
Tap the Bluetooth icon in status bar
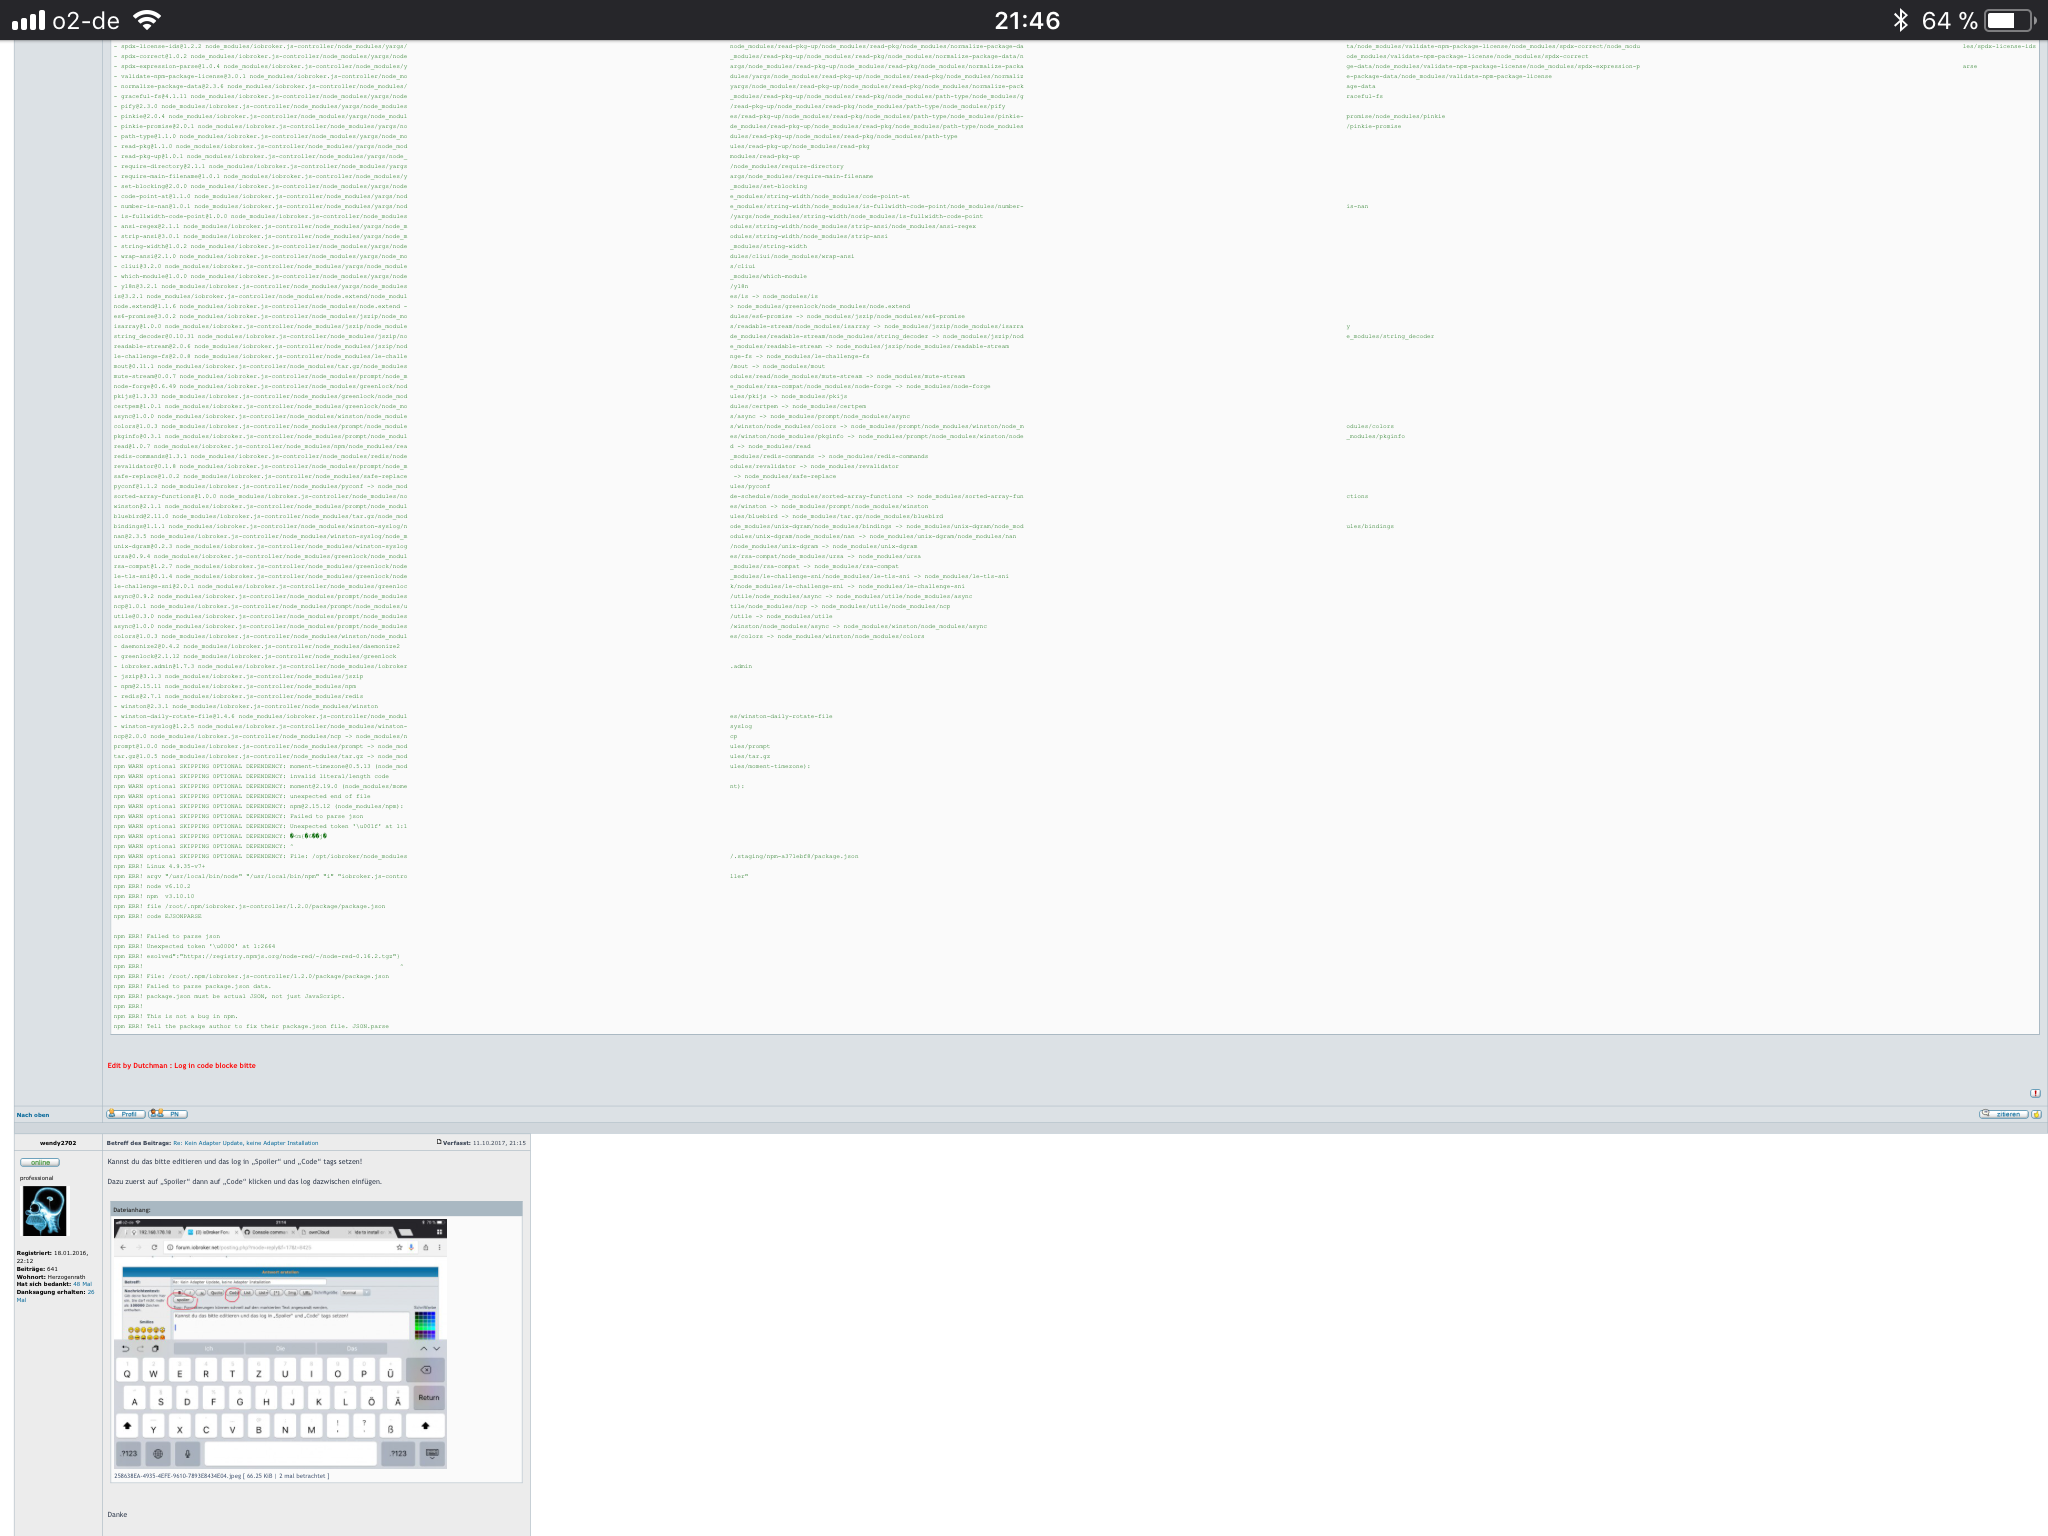click(1900, 20)
